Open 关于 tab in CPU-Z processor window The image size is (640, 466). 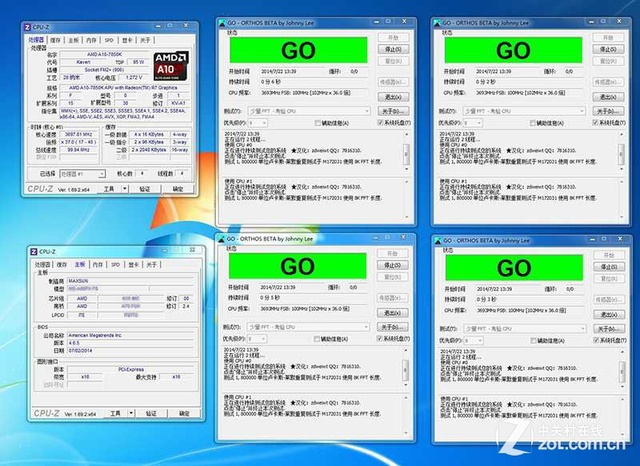[x=145, y=40]
